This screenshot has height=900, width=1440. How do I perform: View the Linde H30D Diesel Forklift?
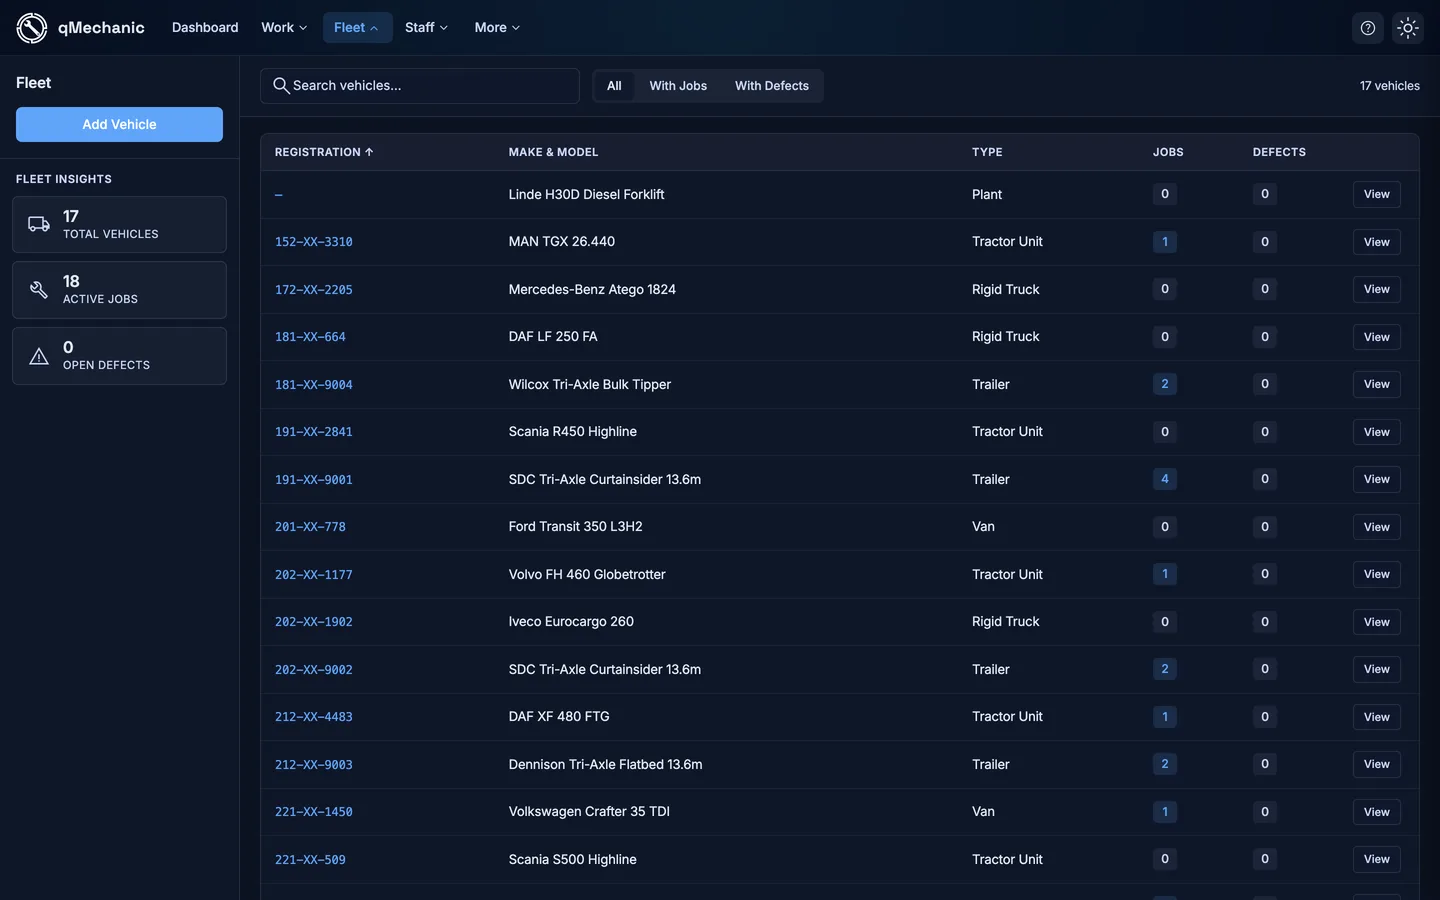click(1376, 194)
